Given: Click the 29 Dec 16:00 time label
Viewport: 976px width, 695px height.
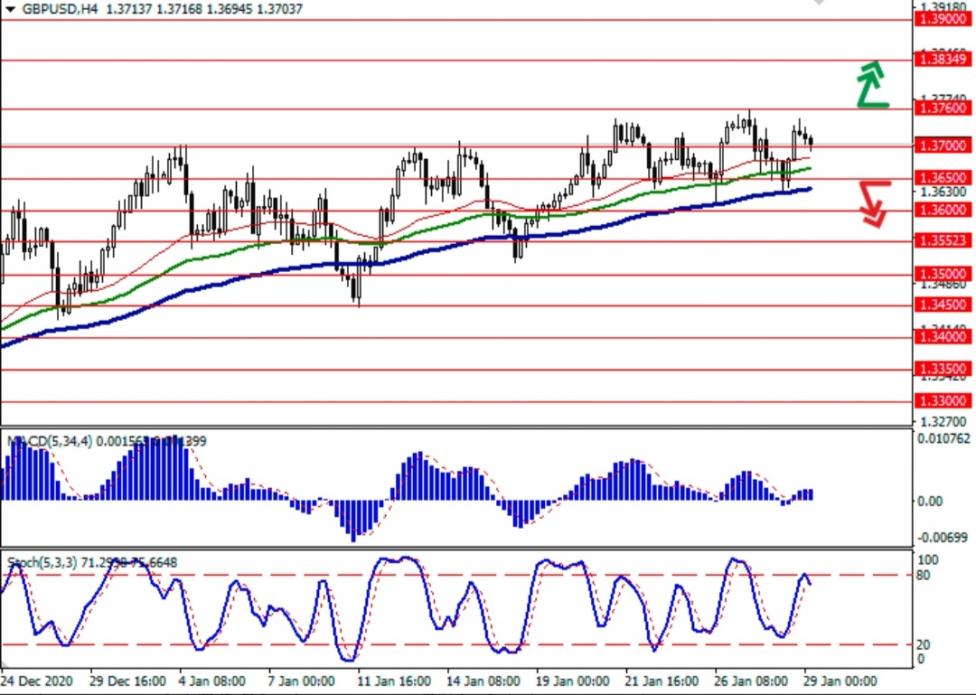Looking at the screenshot, I should point(128,681).
